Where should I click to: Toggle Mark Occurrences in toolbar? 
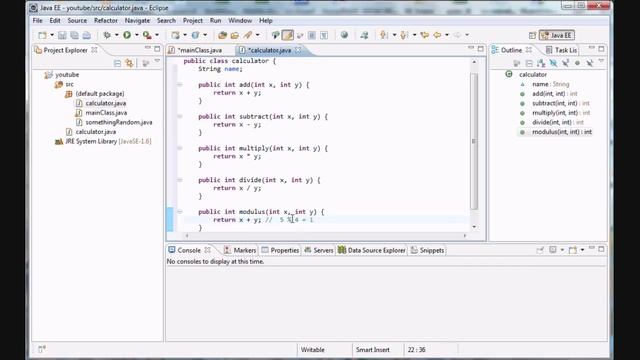288,35
